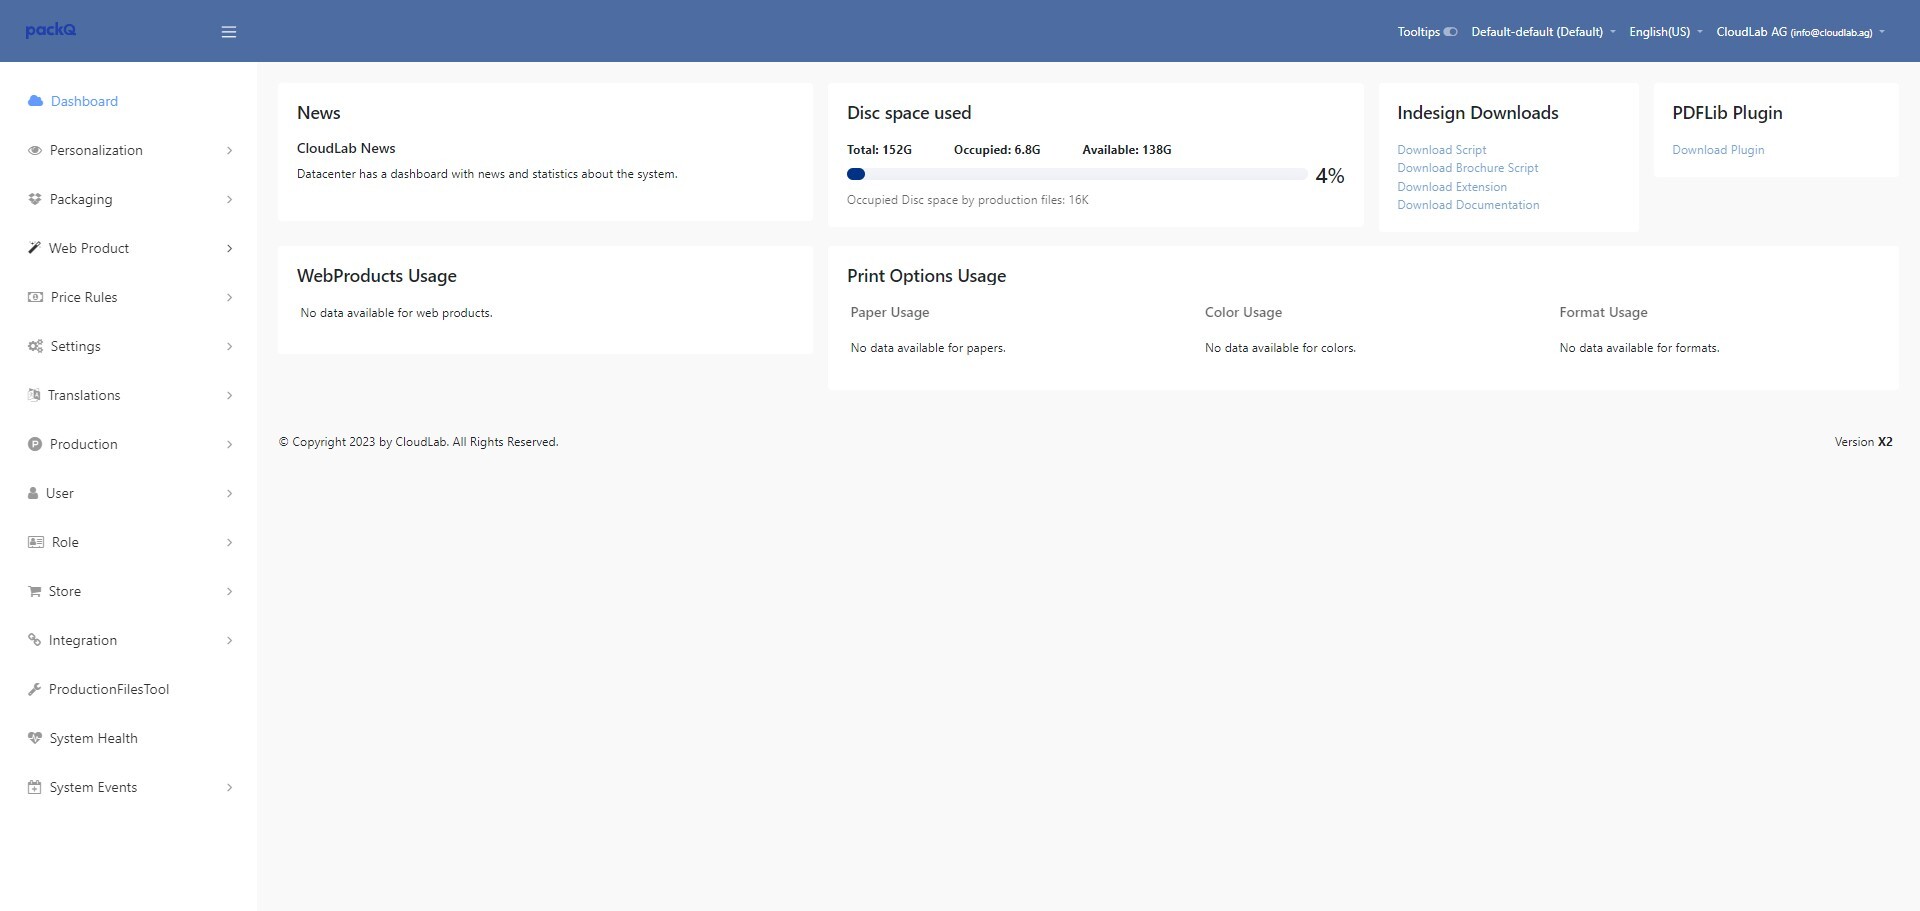Image resolution: width=1920 pixels, height=911 pixels.
Task: Toggle the Tooltips switch
Action: pos(1451,32)
